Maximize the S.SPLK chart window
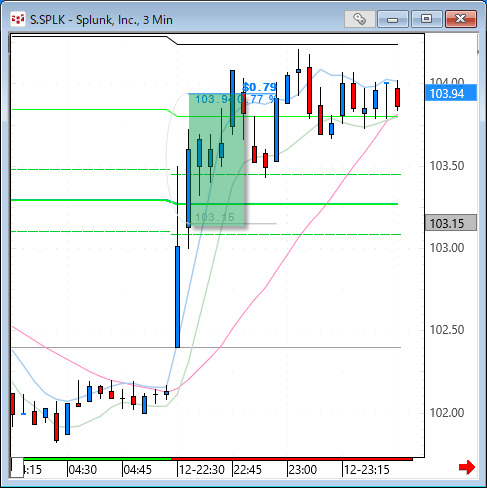The image size is (487, 488). pos(426,19)
